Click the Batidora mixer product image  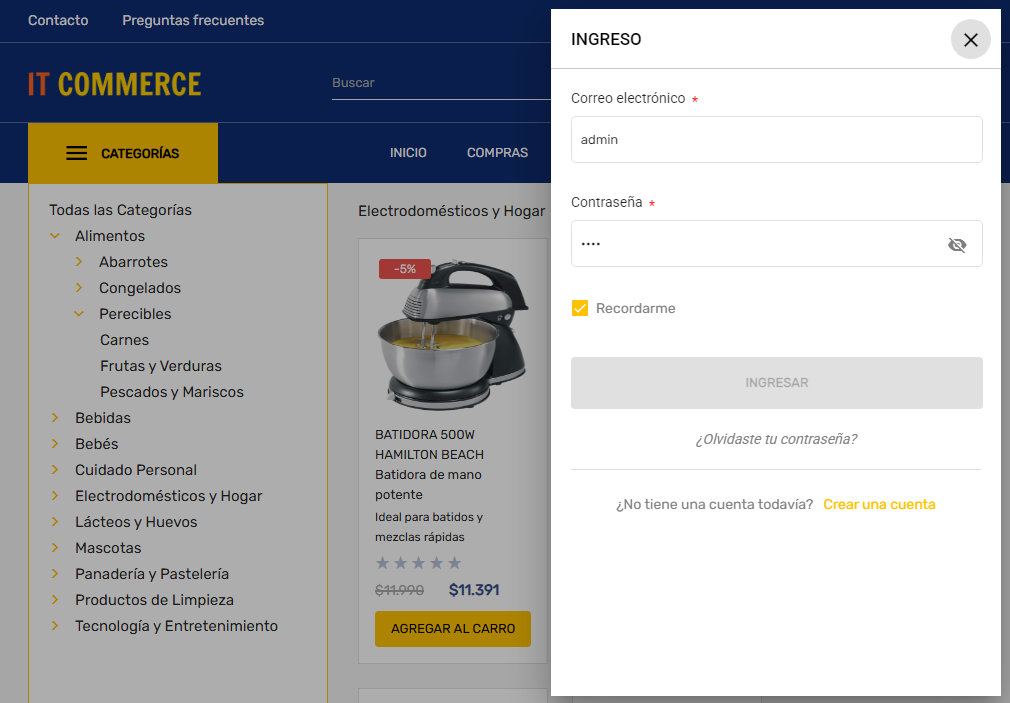452,335
